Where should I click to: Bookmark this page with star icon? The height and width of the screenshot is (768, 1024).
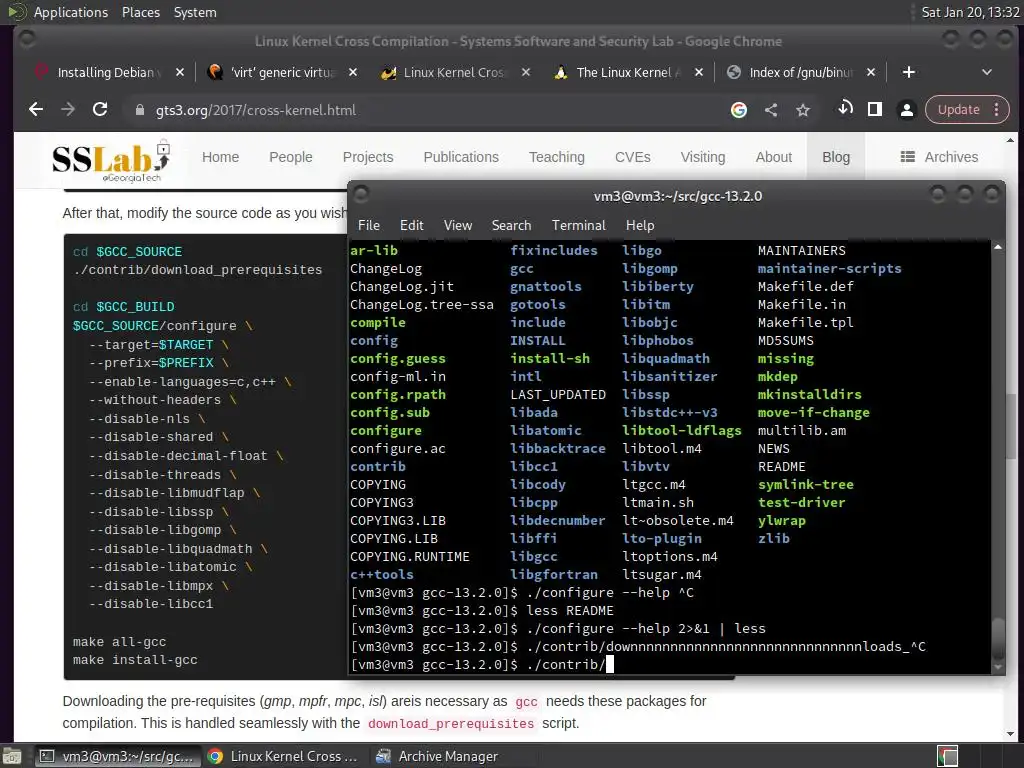tap(803, 110)
